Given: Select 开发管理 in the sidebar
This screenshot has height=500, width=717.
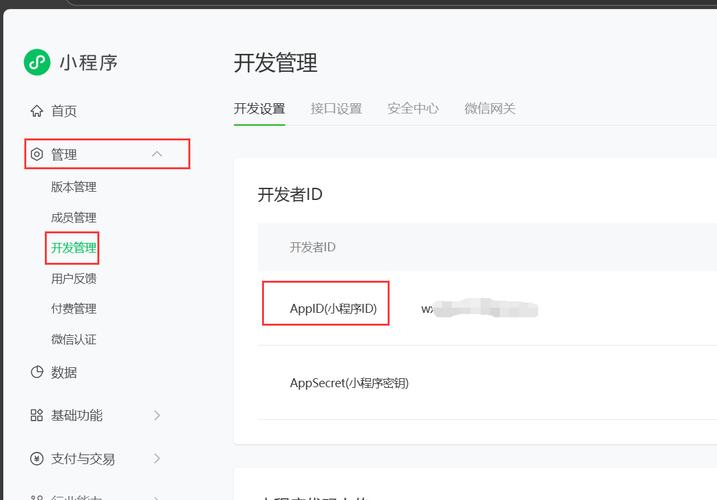Looking at the screenshot, I should point(74,248).
